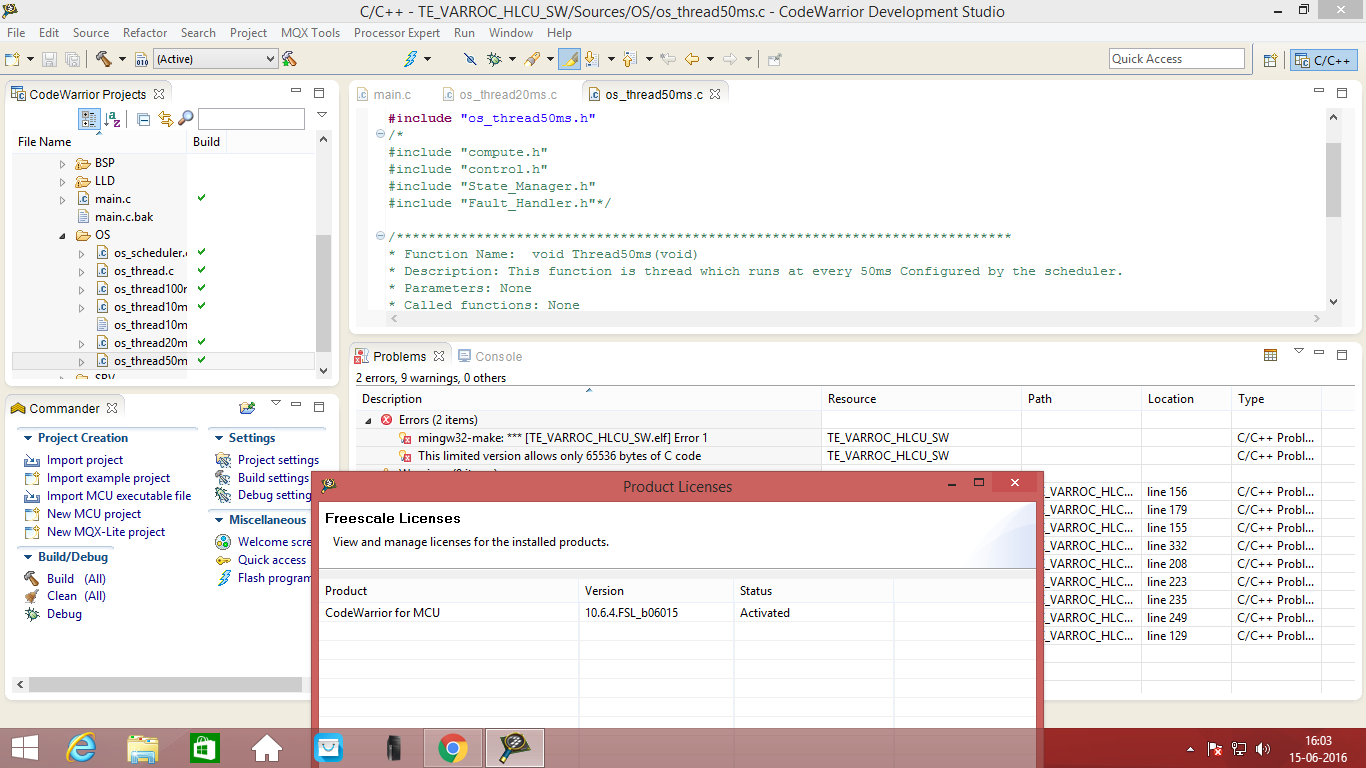Select os_thread.c in the project tree
Image resolution: width=1366 pixels, height=768 pixels.
click(x=143, y=271)
